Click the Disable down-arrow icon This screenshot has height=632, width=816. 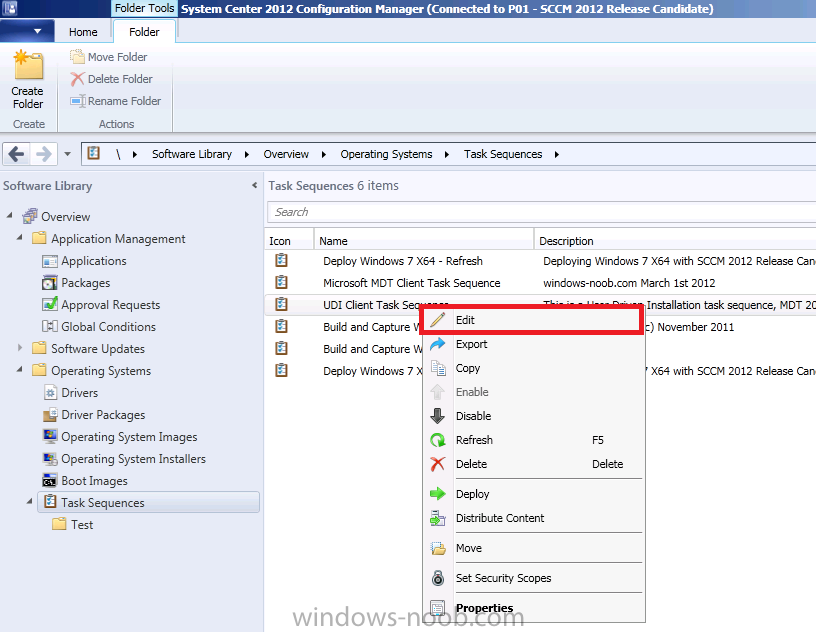pos(438,415)
